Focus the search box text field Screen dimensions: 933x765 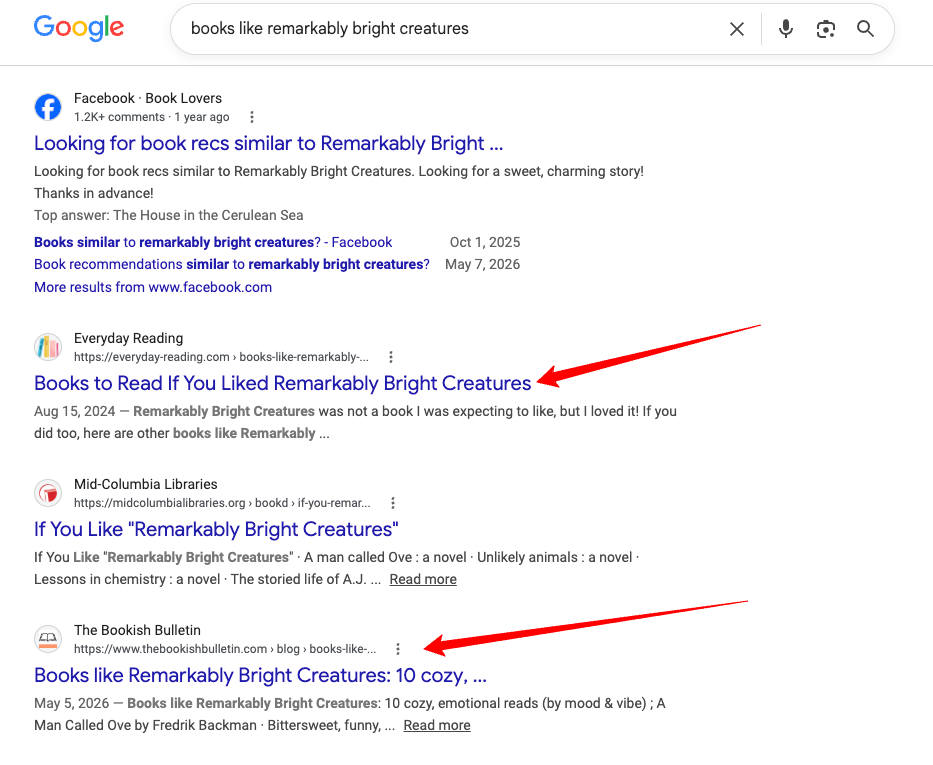tap(452, 29)
